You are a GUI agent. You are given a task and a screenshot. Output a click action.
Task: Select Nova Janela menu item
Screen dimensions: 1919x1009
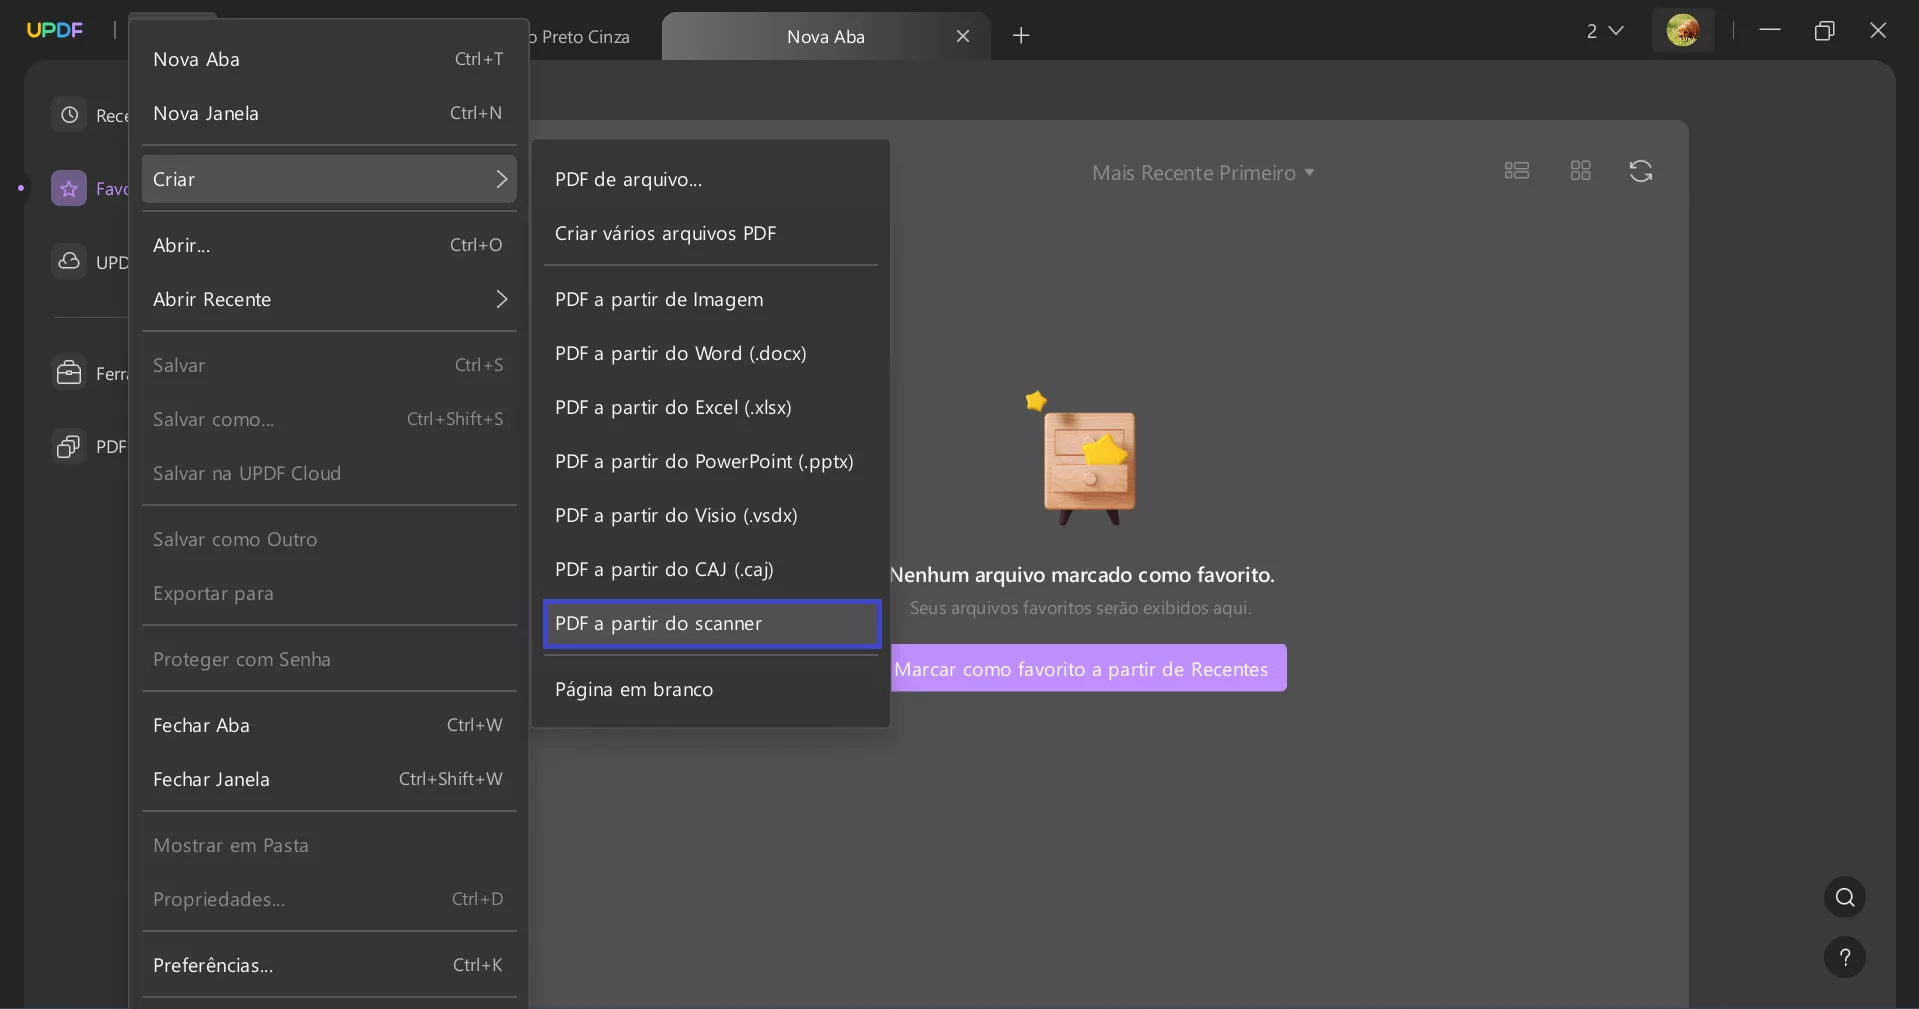[329, 113]
